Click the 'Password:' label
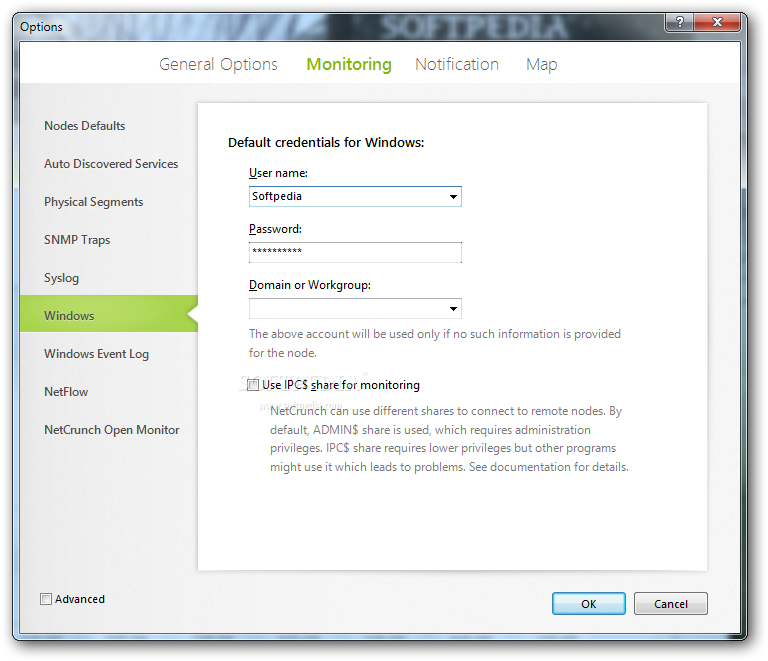The height and width of the screenshot is (661, 768). pyautogui.click(x=275, y=229)
